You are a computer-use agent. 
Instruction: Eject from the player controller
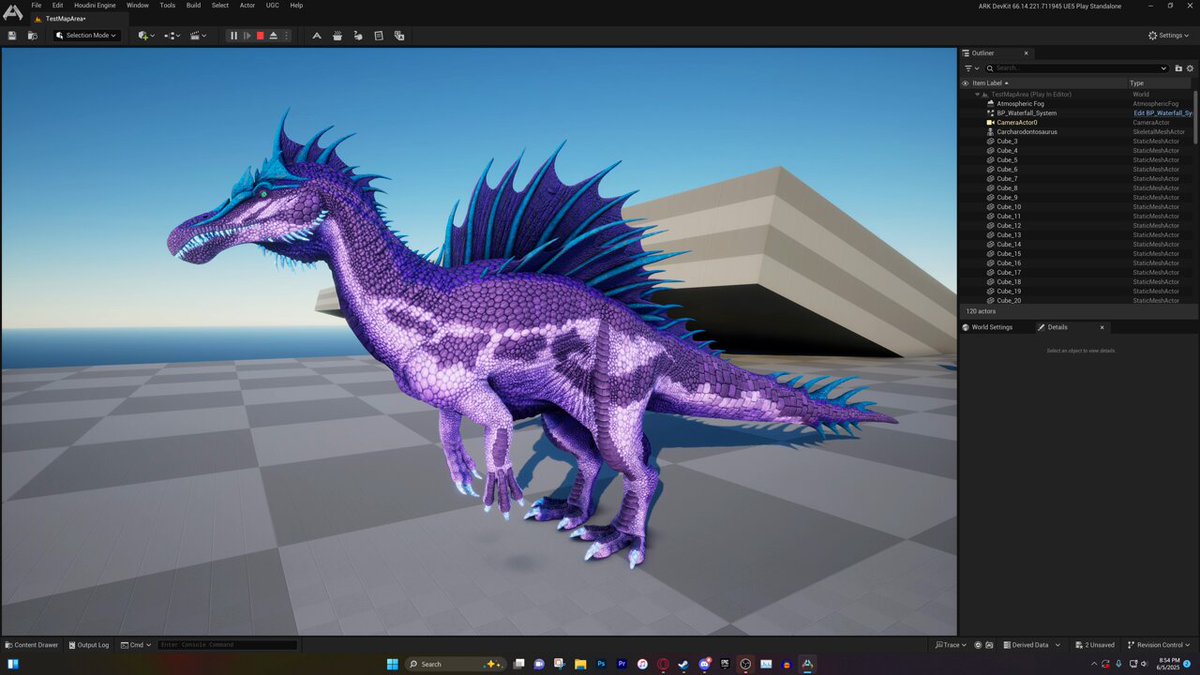coord(274,35)
